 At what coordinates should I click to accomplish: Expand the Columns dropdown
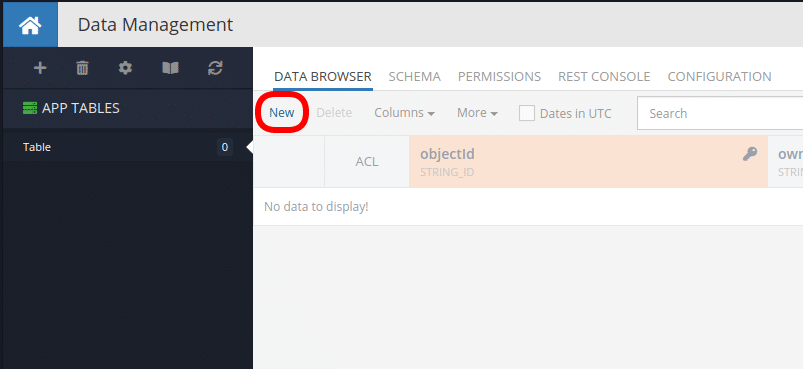pos(405,113)
